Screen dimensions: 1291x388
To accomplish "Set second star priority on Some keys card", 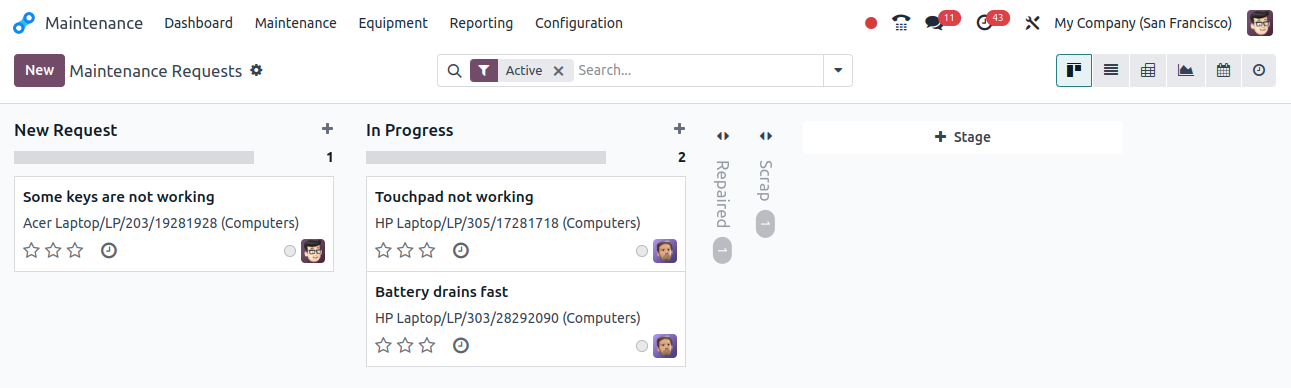I will (x=53, y=250).
